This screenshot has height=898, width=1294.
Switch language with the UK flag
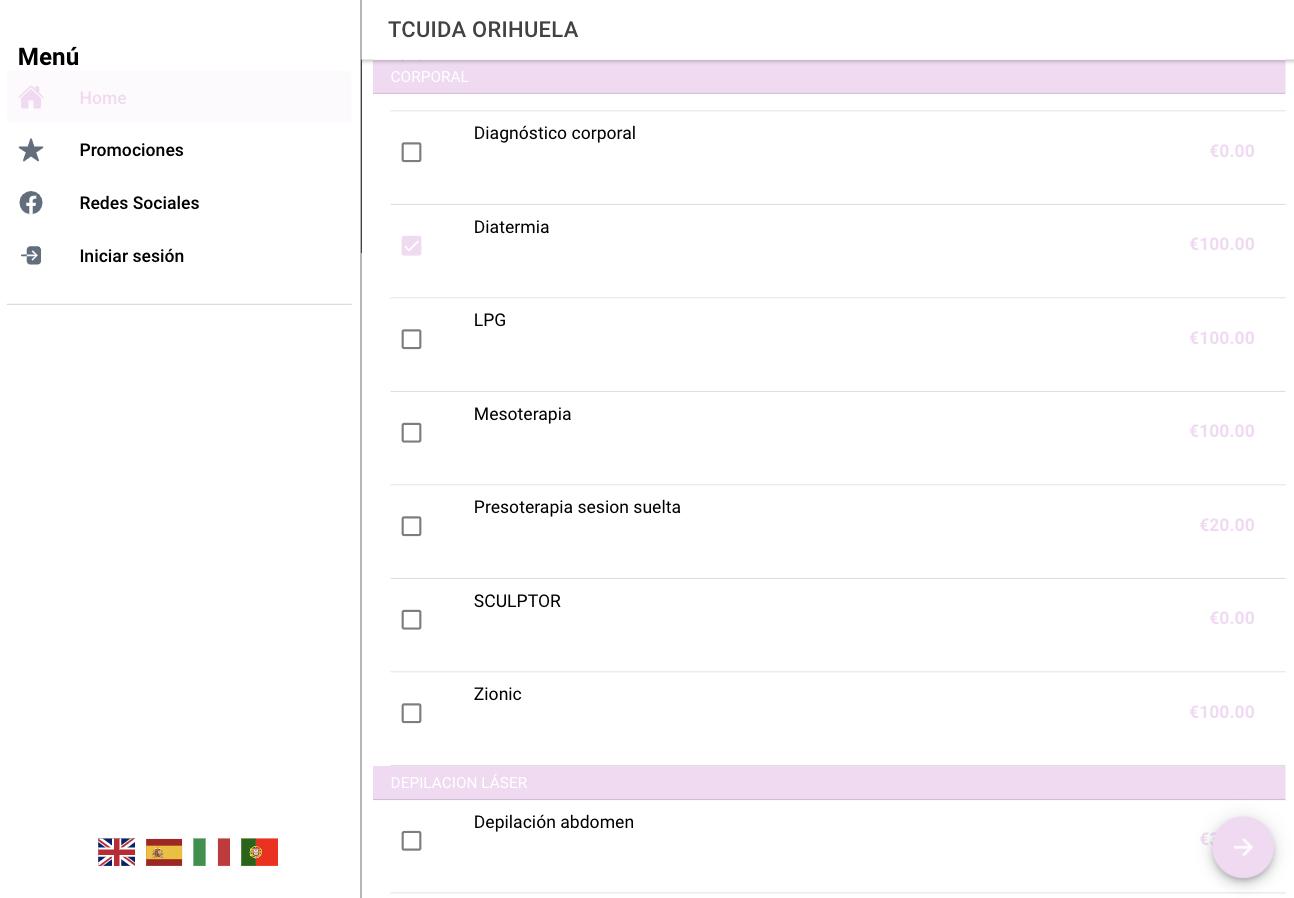[x=117, y=852]
